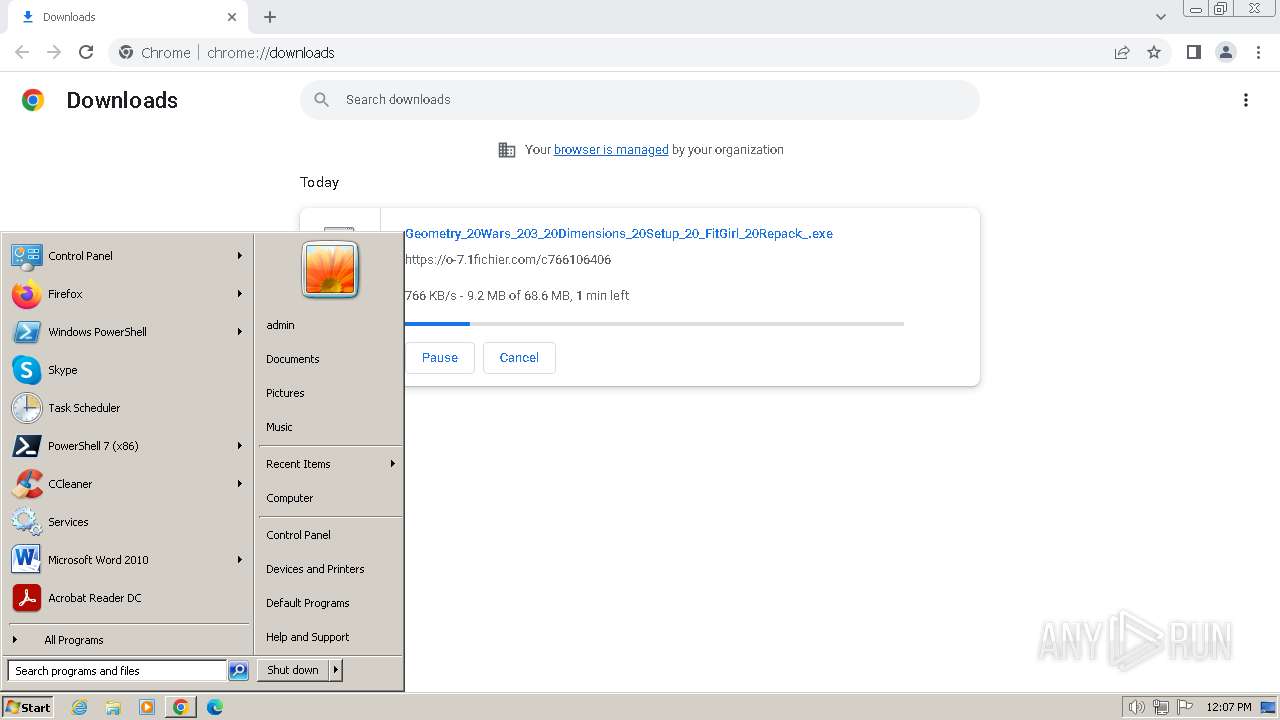Pause the Geometry Wars download
The height and width of the screenshot is (720, 1280).
pyautogui.click(x=440, y=358)
